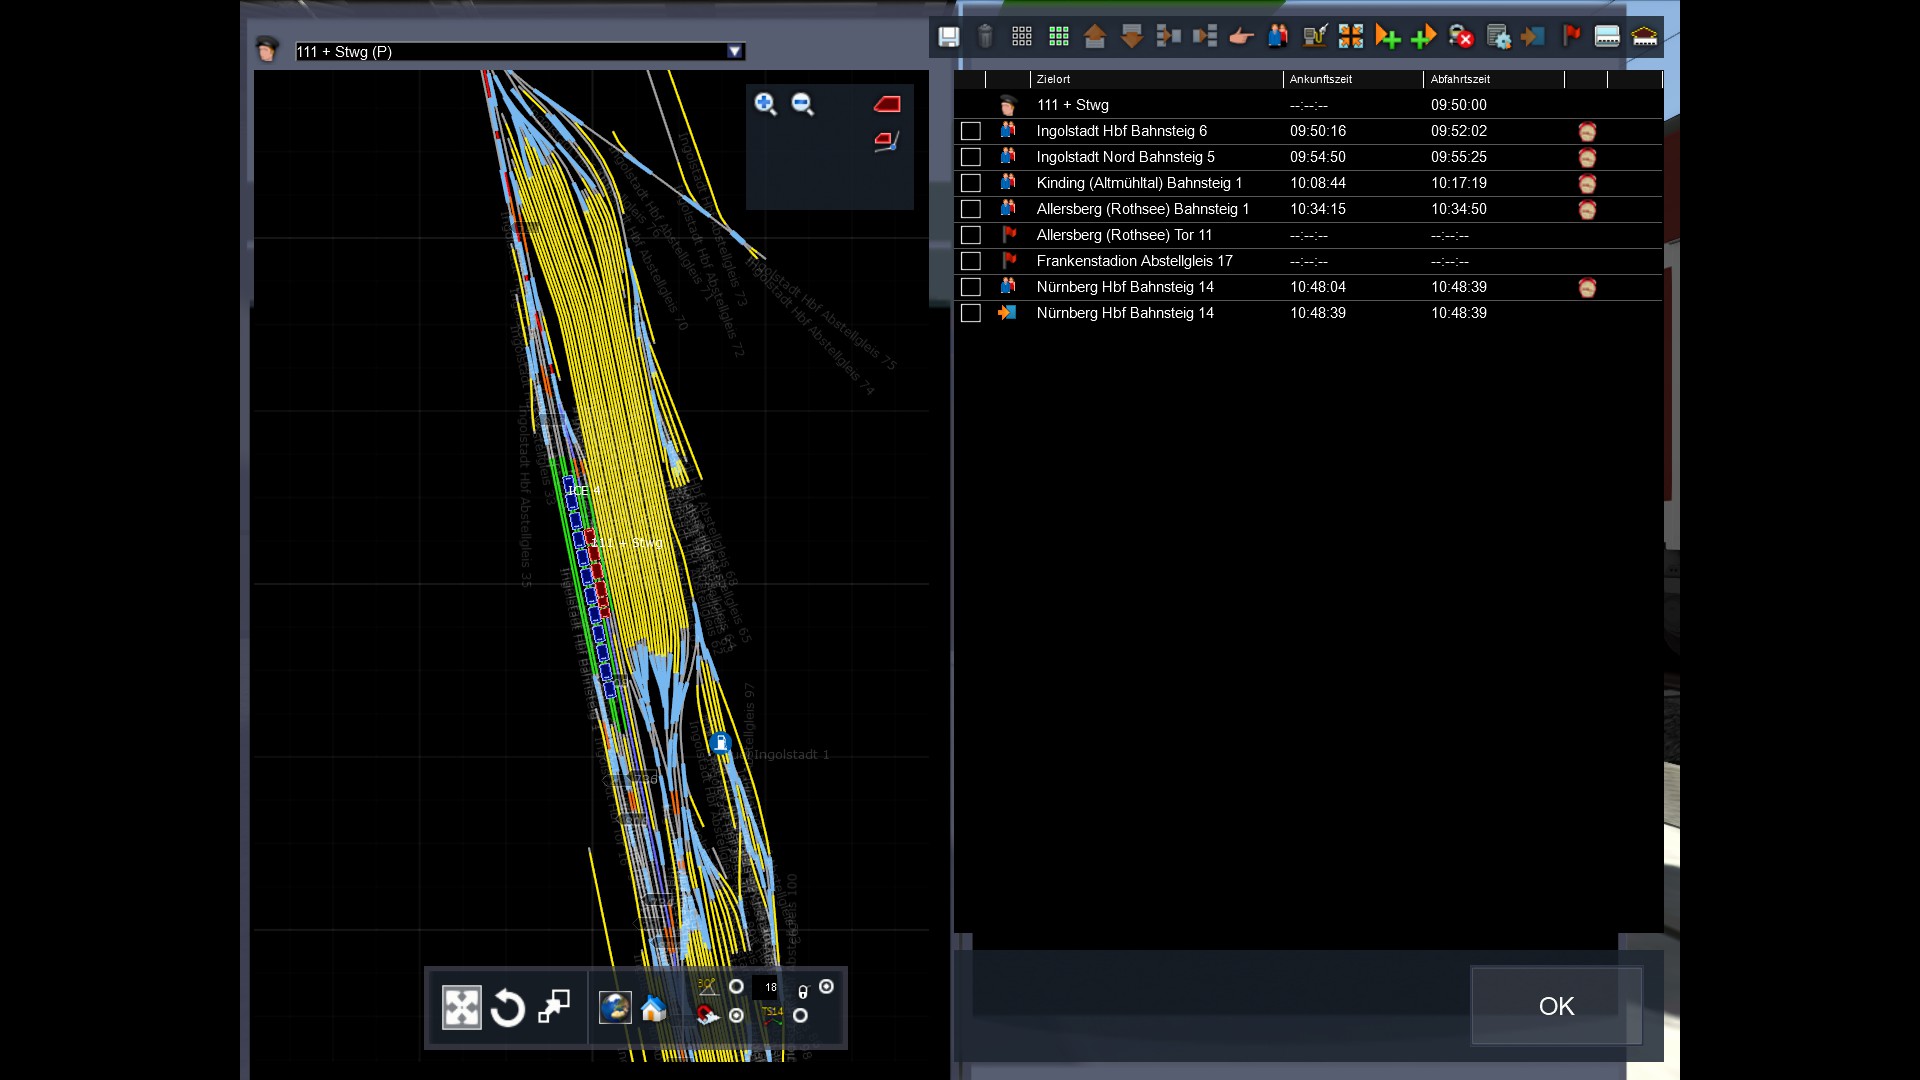1920x1080 pixels.
Task: Zoom out on the track map
Action: [802, 104]
